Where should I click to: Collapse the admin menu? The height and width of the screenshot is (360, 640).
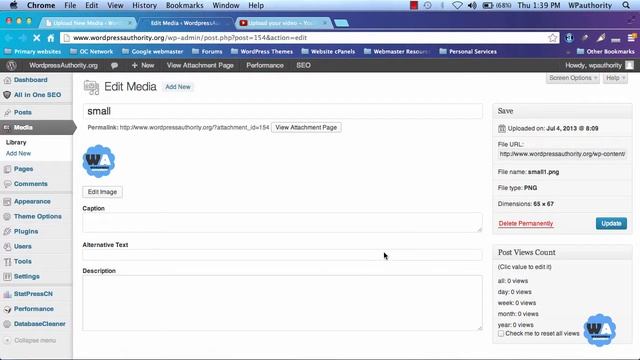pos(30,340)
